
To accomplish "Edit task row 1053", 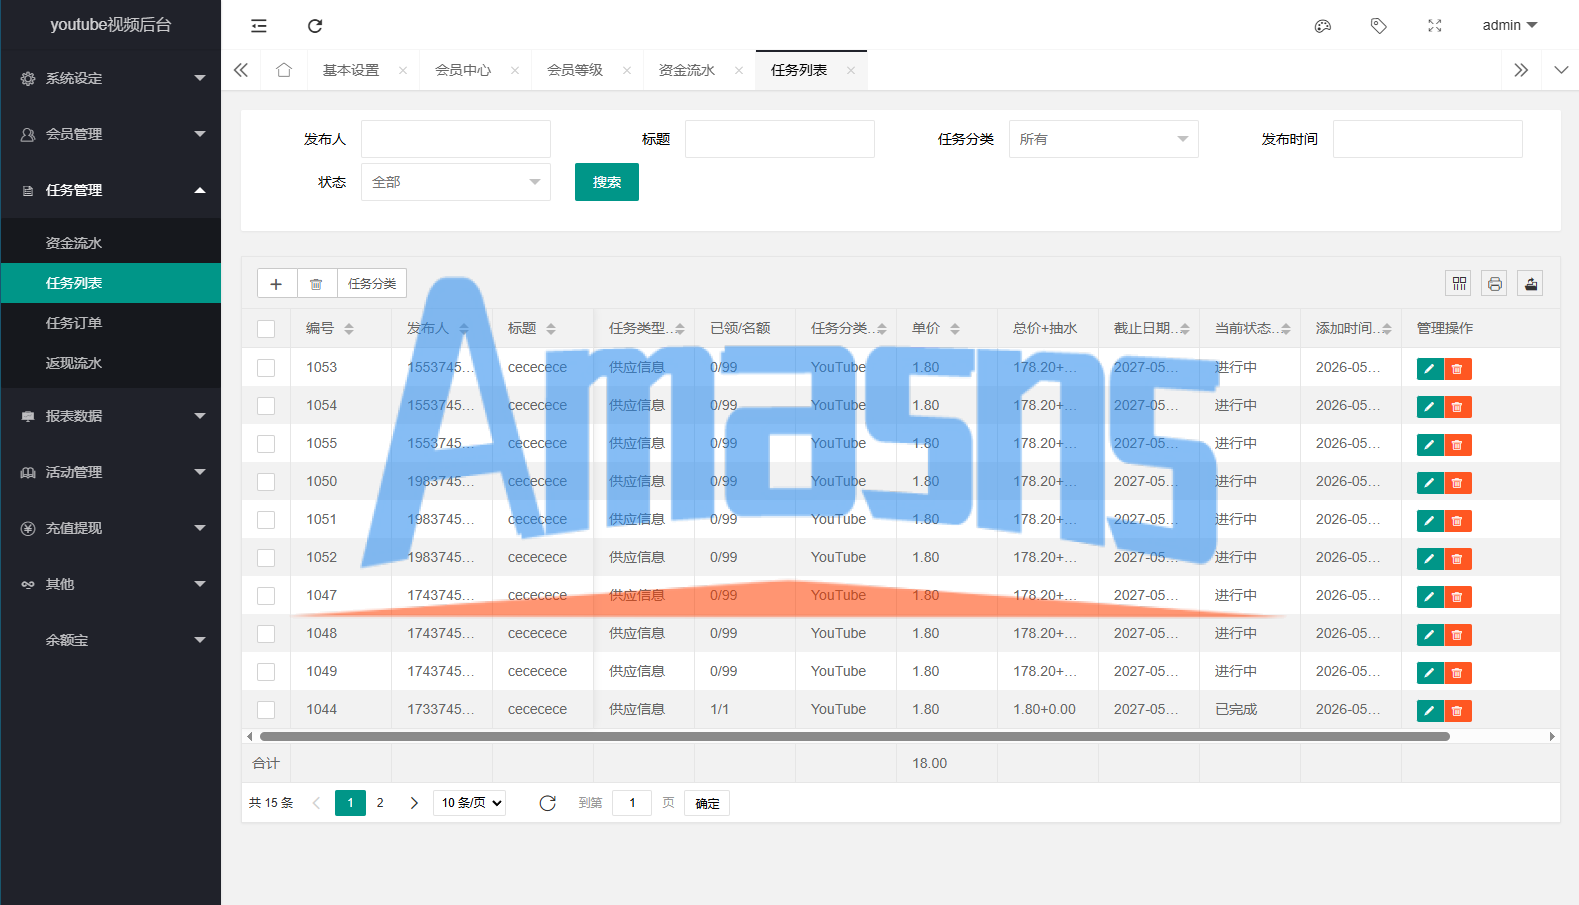I will pos(1430,369).
